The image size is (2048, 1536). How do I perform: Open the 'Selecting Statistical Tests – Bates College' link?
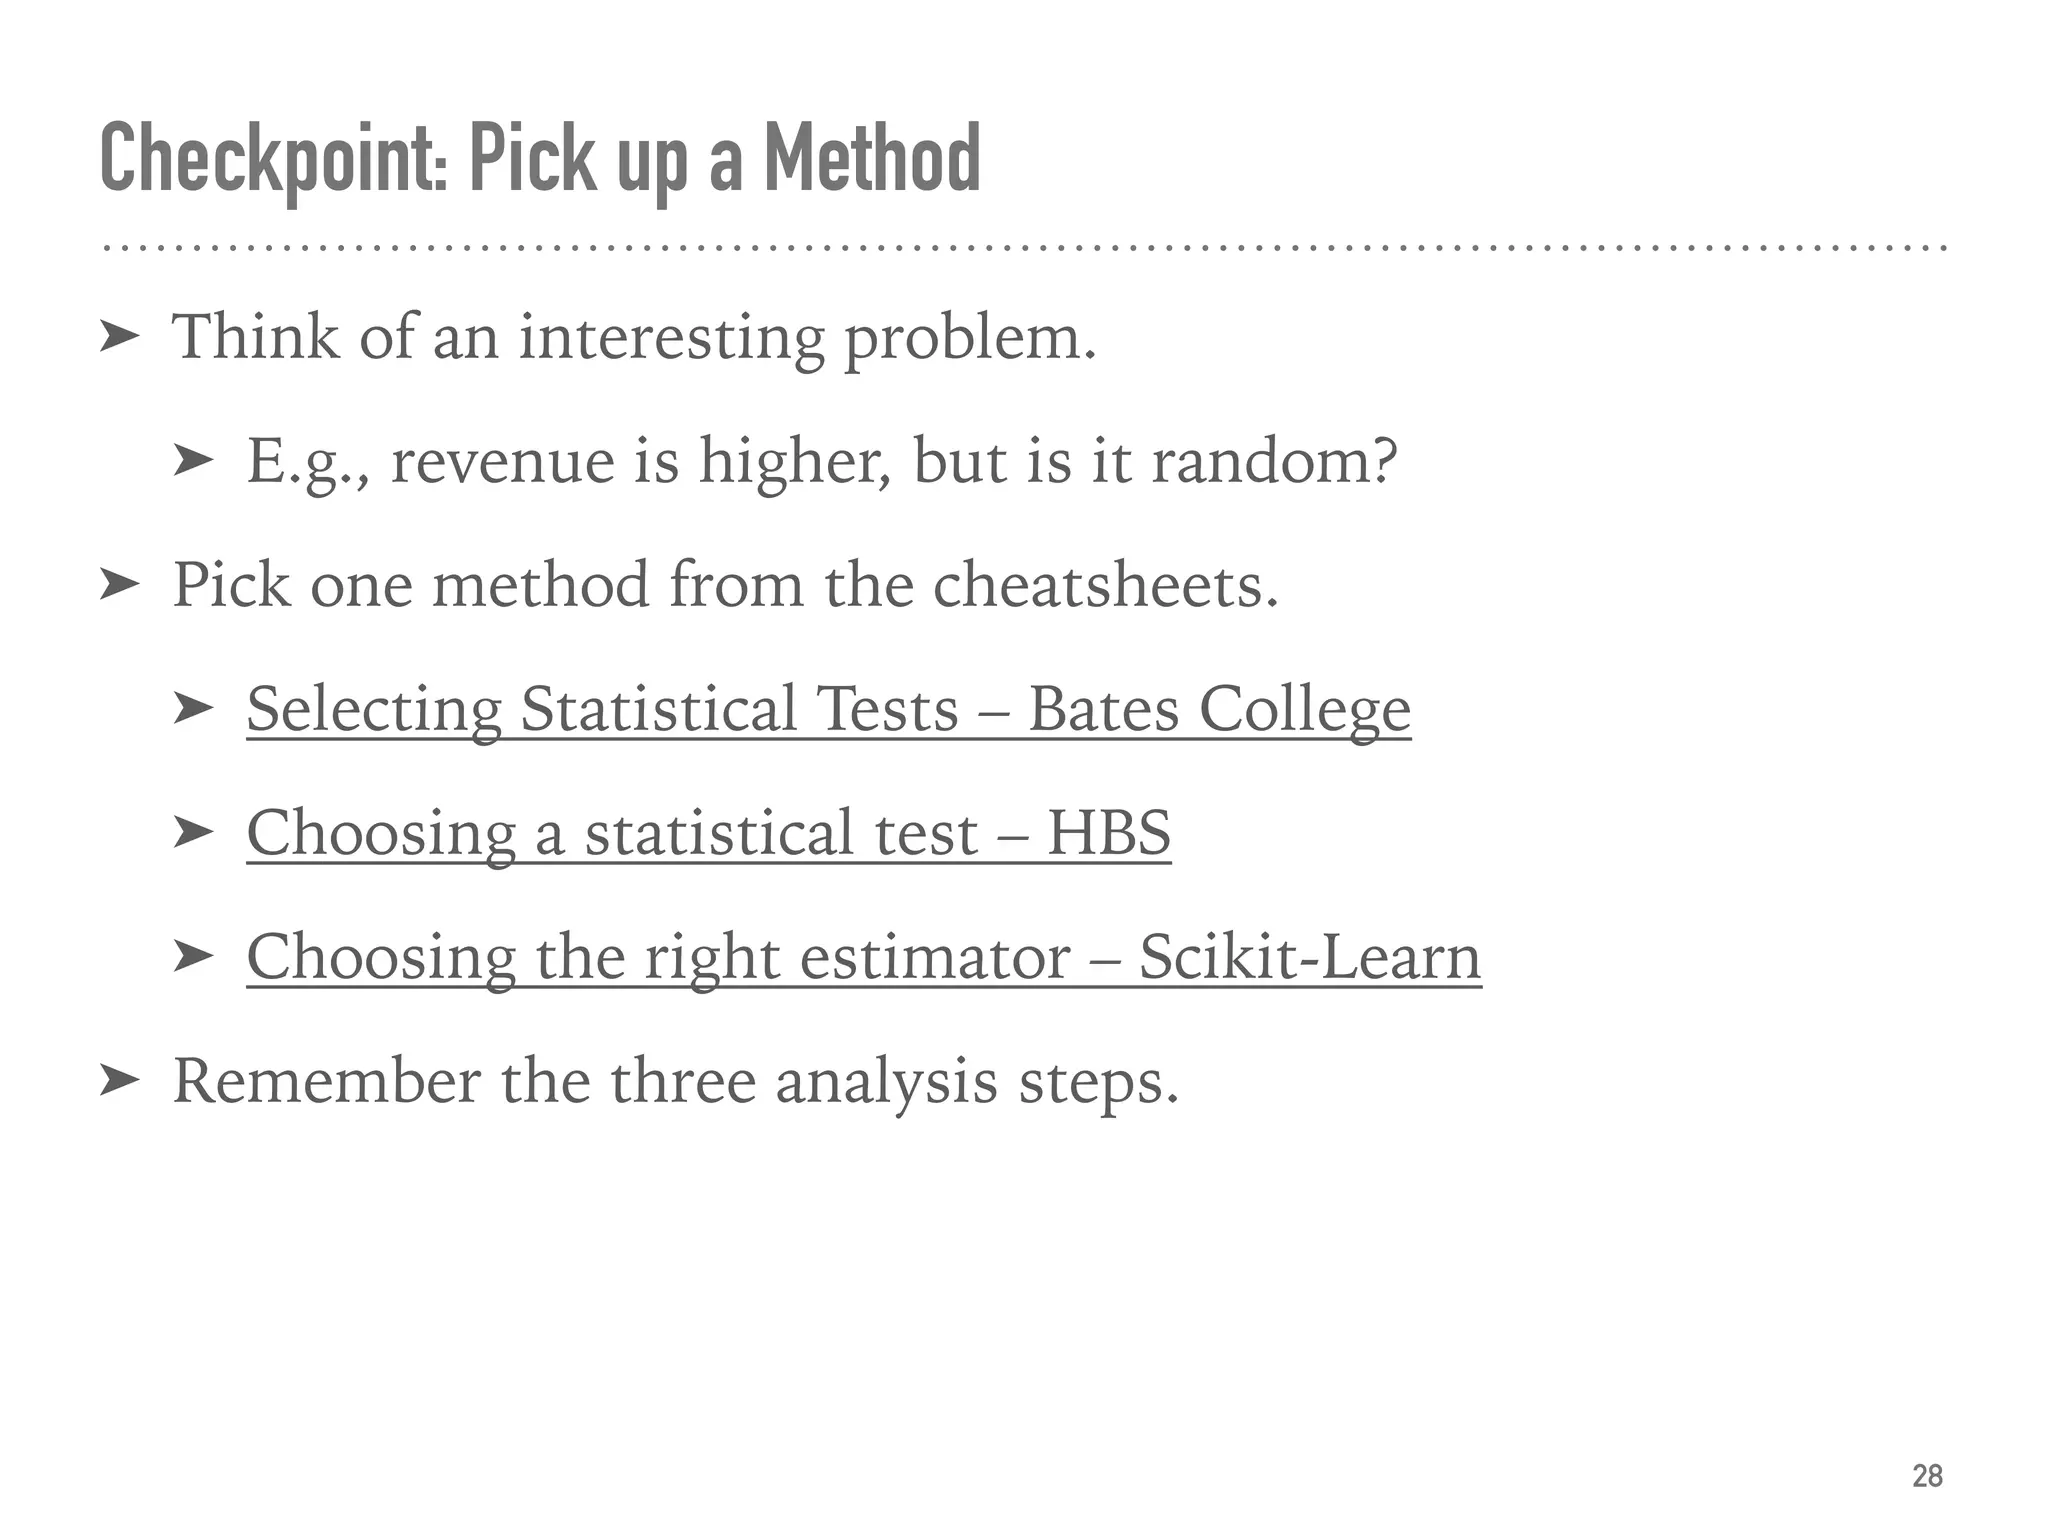click(x=828, y=709)
